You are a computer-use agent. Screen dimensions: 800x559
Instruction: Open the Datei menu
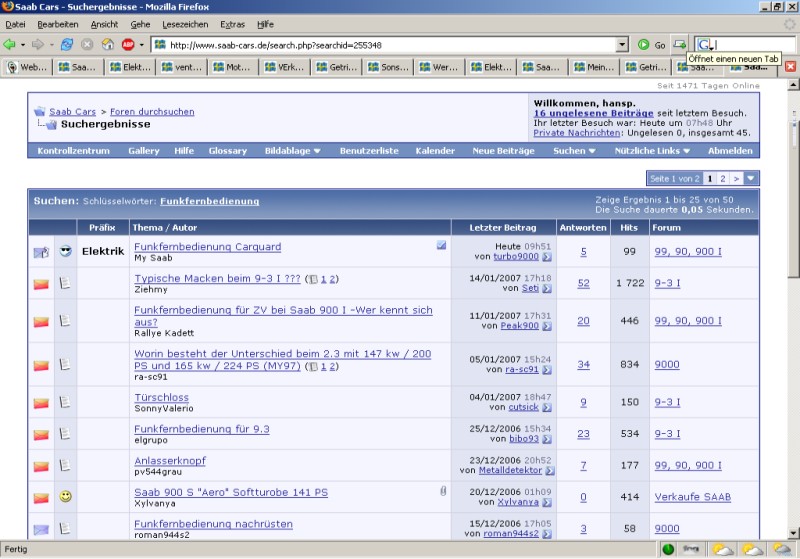click(15, 24)
